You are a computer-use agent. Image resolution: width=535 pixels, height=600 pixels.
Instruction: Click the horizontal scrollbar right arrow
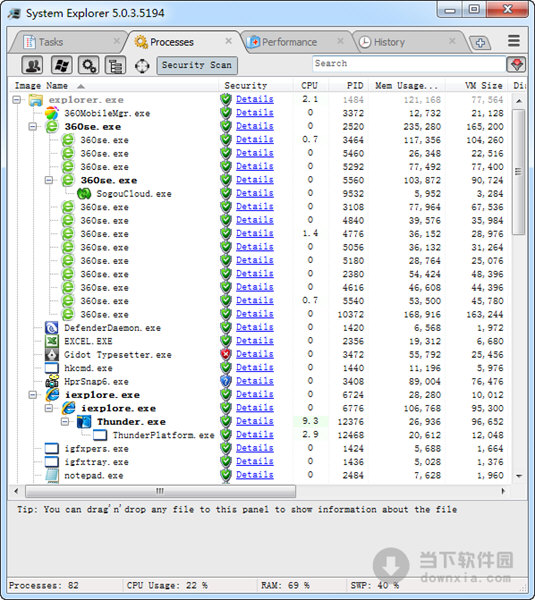click(503, 491)
